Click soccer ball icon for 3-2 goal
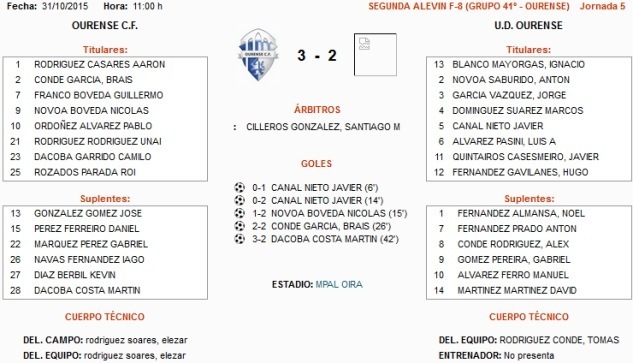 click(239, 239)
